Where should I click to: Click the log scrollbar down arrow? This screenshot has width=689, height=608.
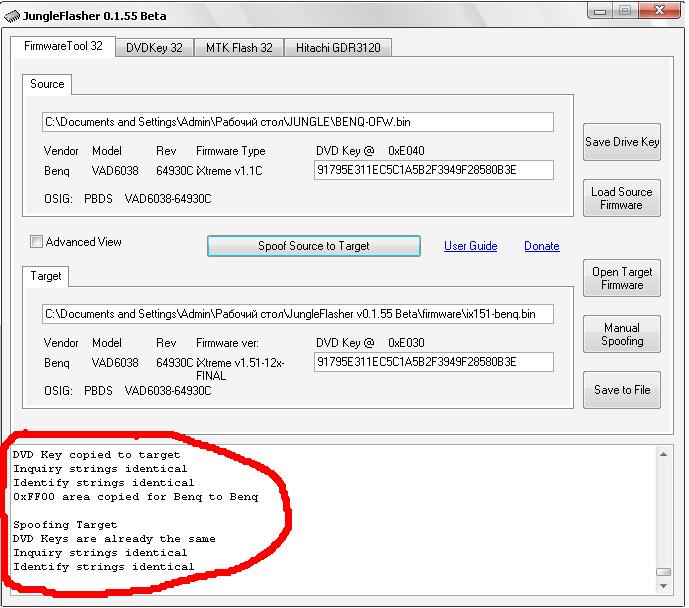(664, 586)
